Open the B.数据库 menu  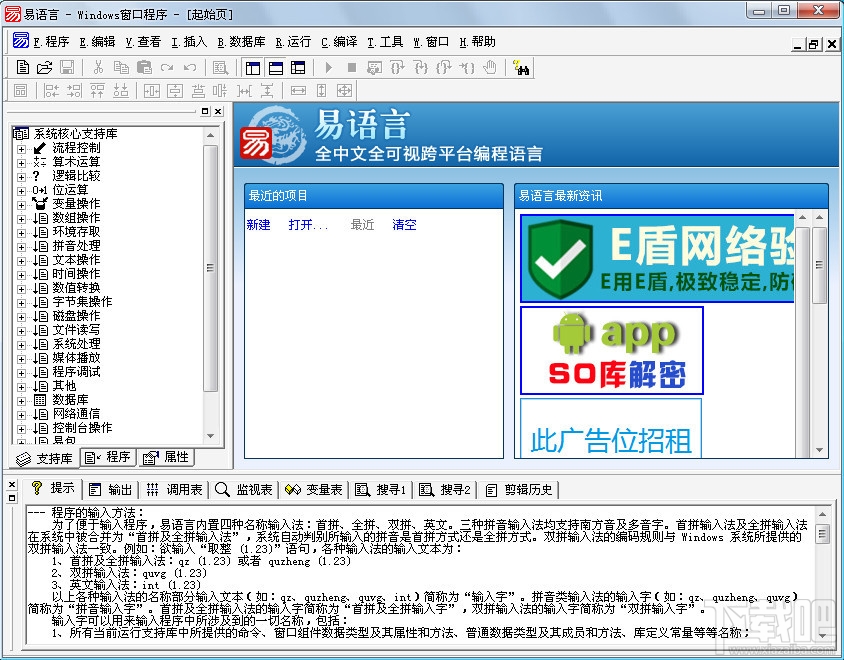(241, 42)
